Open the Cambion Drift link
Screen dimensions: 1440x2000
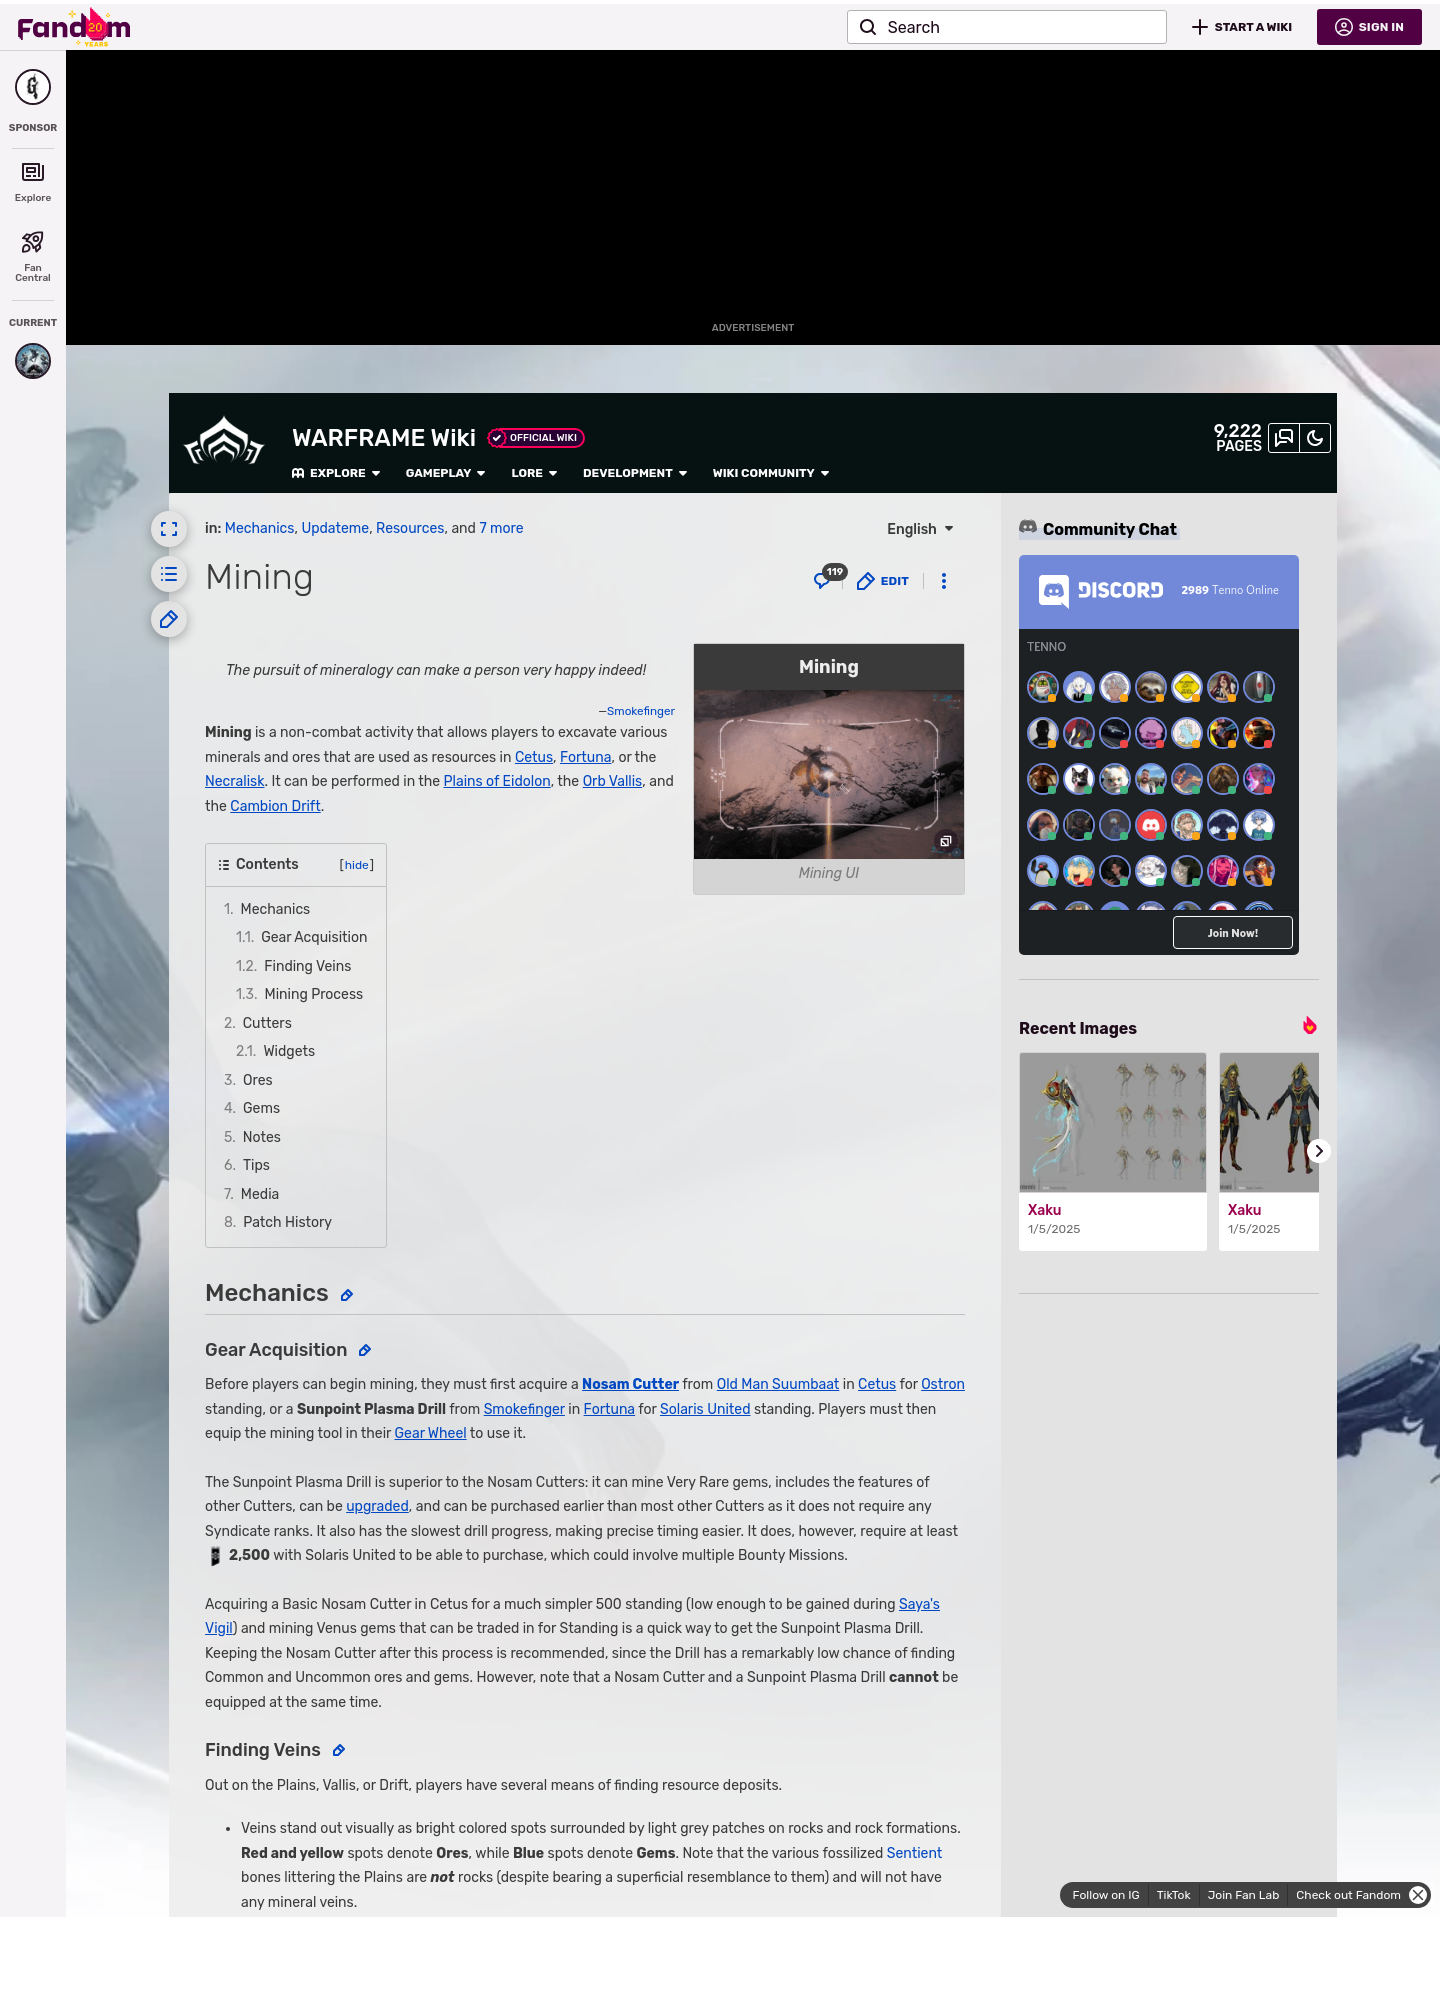coord(275,806)
